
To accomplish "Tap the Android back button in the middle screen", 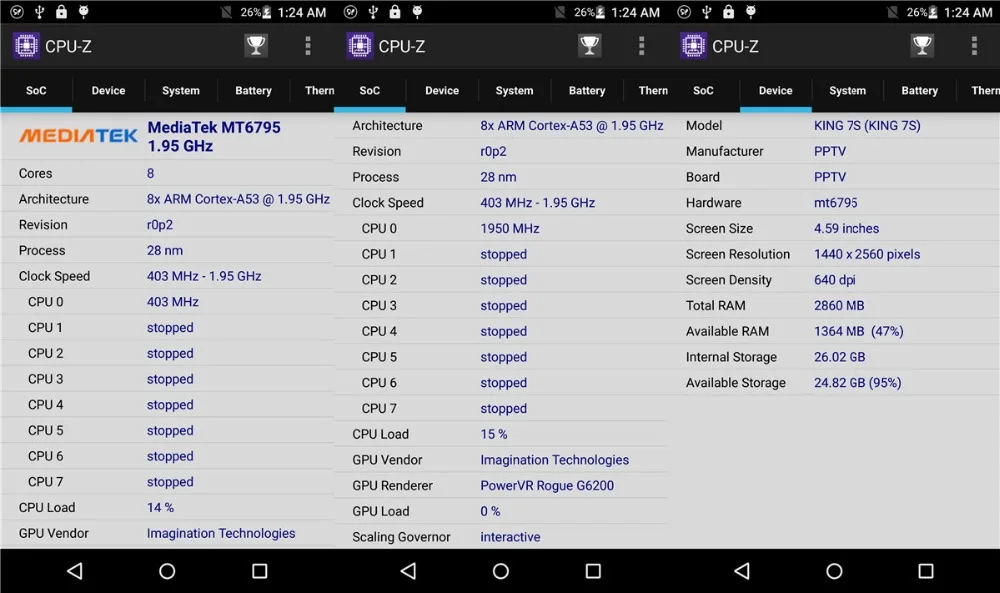I will point(409,571).
